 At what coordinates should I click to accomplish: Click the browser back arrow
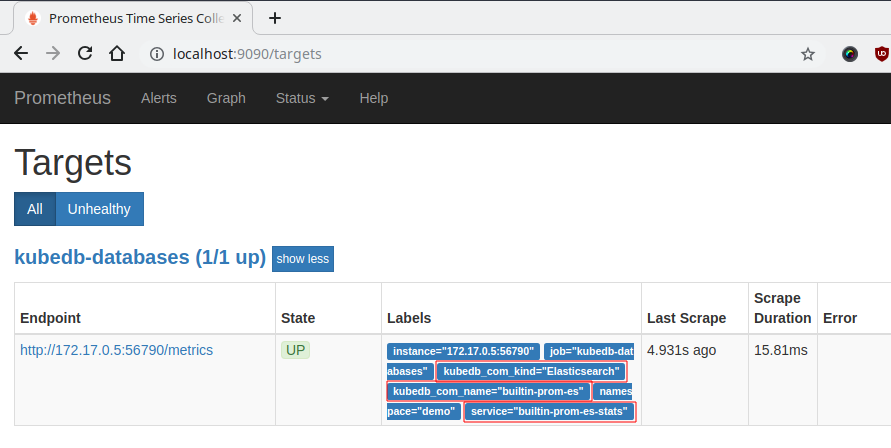pyautogui.click(x=21, y=54)
